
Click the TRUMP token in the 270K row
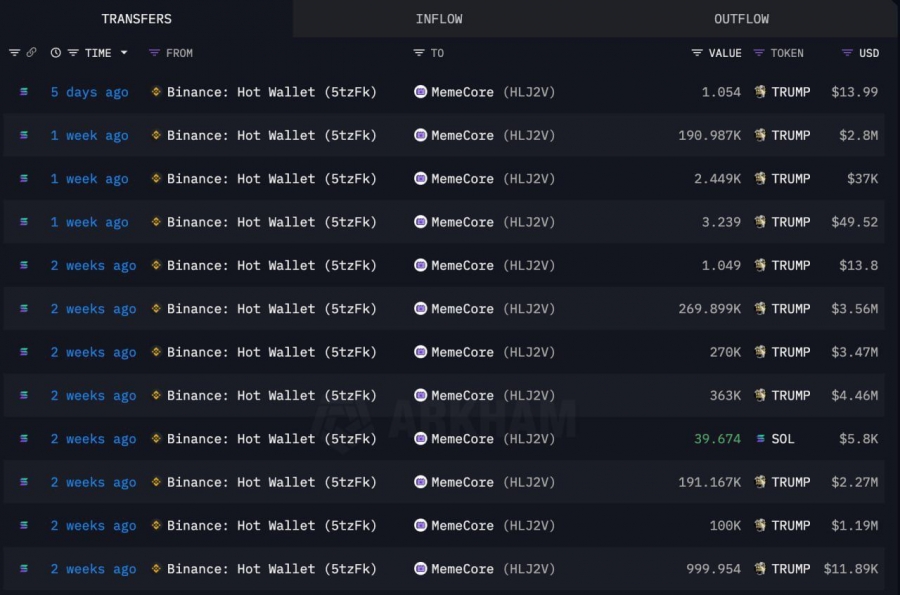coord(790,352)
